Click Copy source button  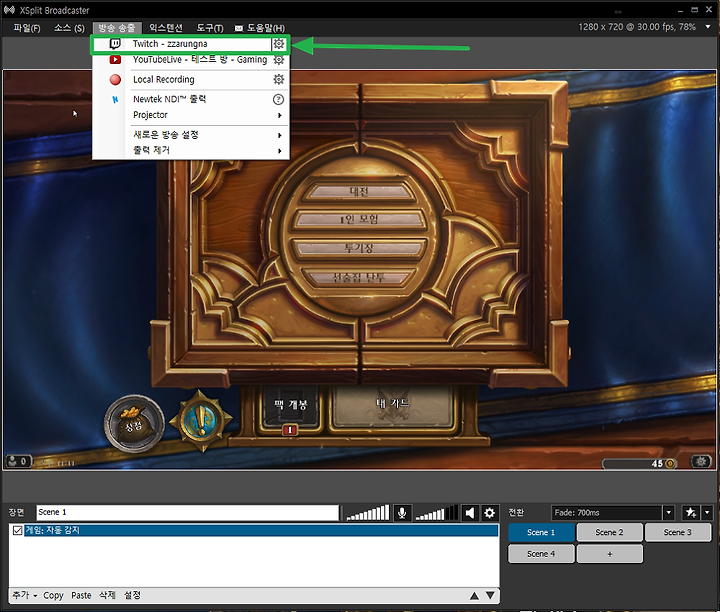[53, 595]
